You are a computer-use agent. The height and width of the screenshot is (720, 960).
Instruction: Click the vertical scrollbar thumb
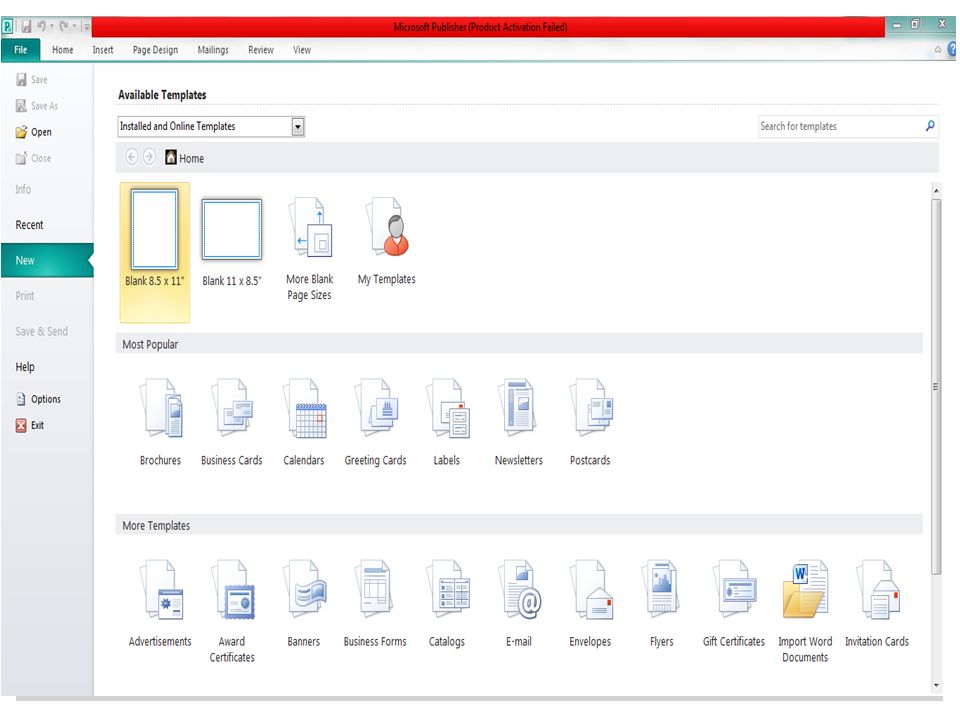[936, 386]
